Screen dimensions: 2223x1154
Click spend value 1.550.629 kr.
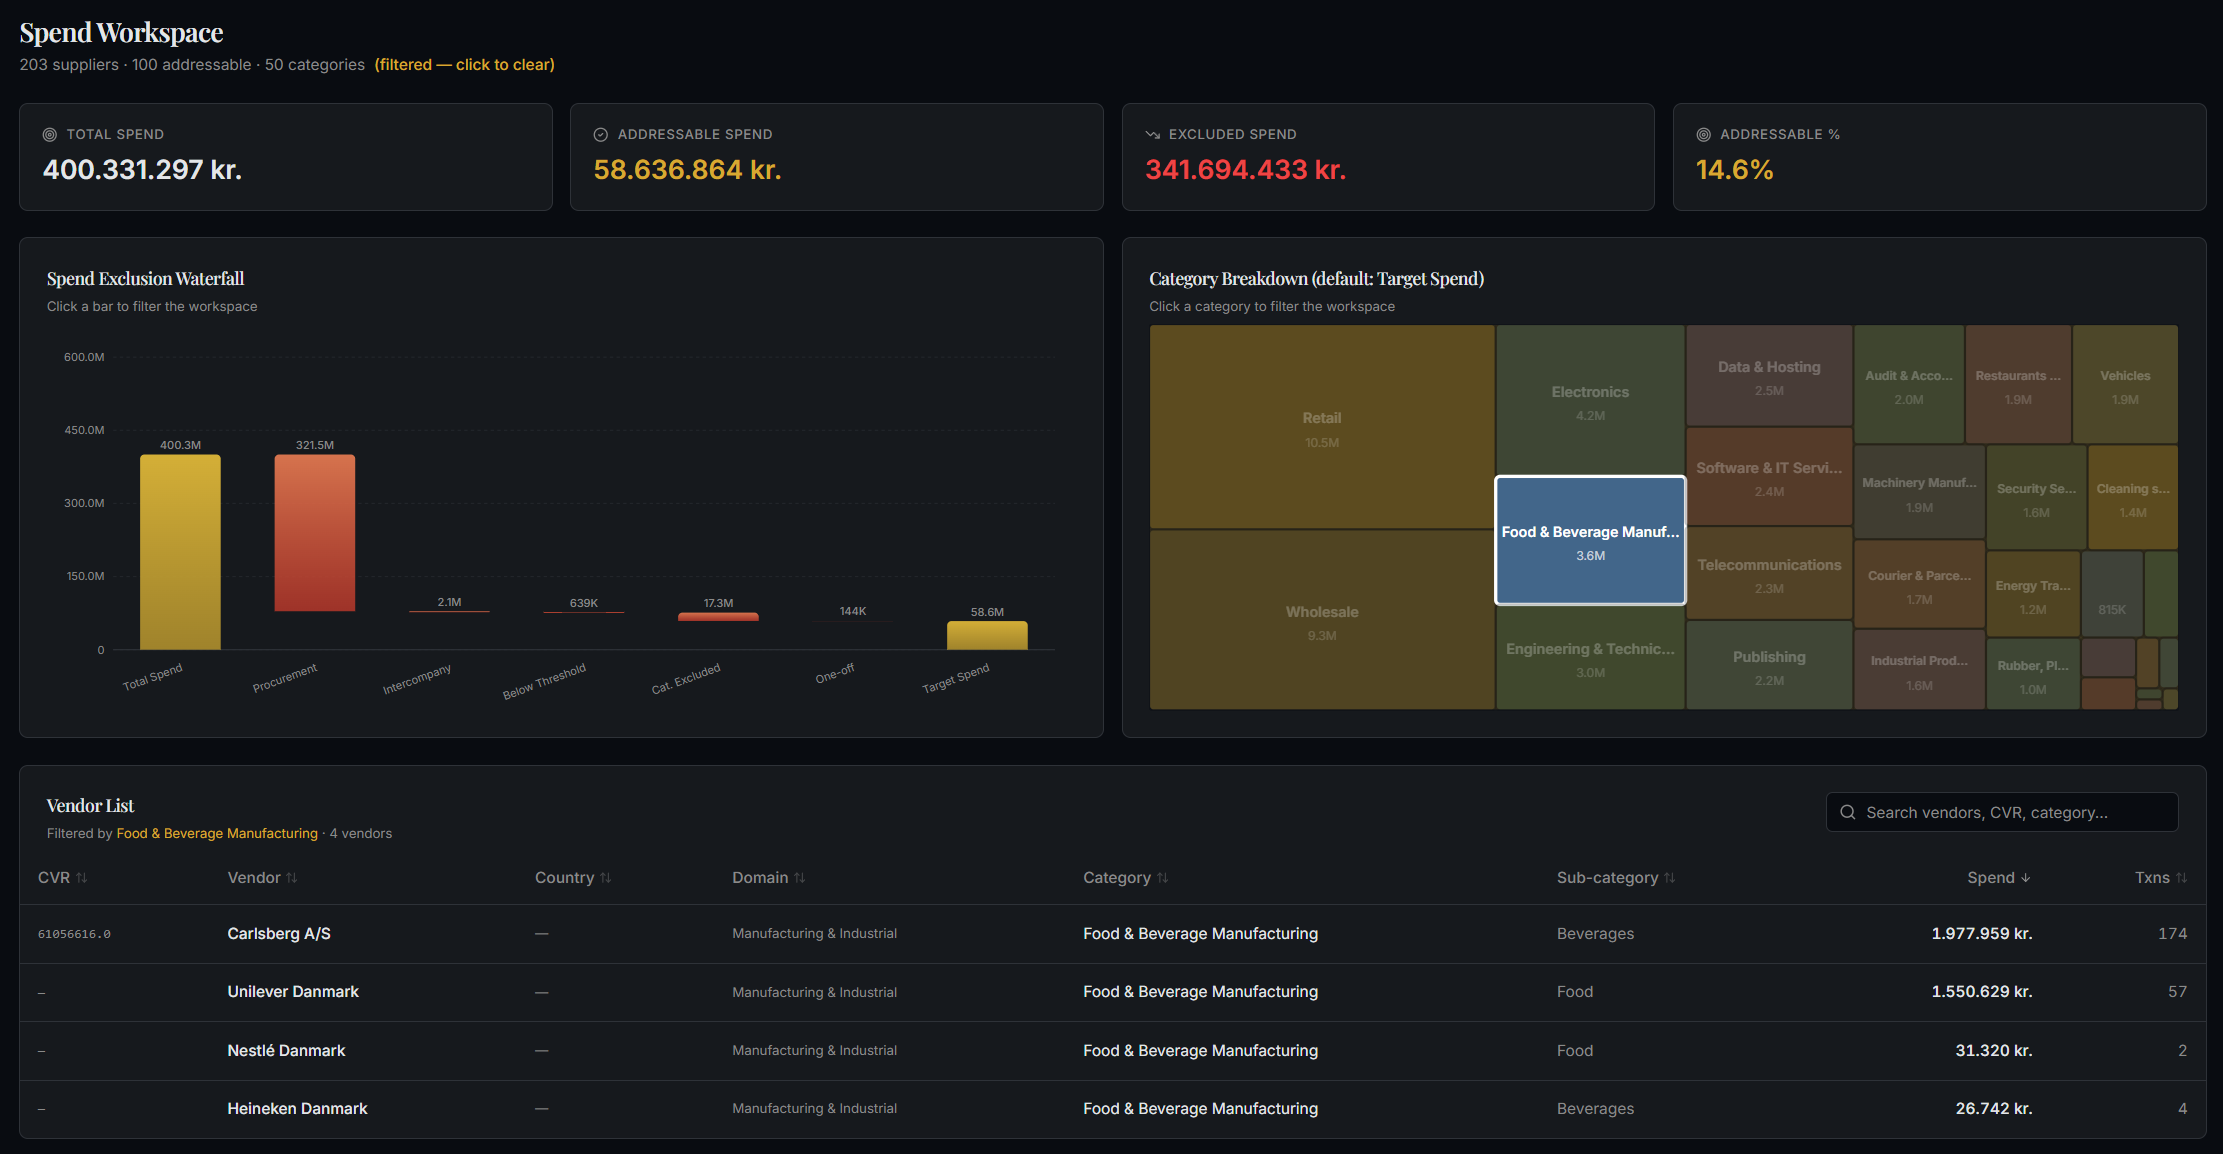pos(1981,992)
